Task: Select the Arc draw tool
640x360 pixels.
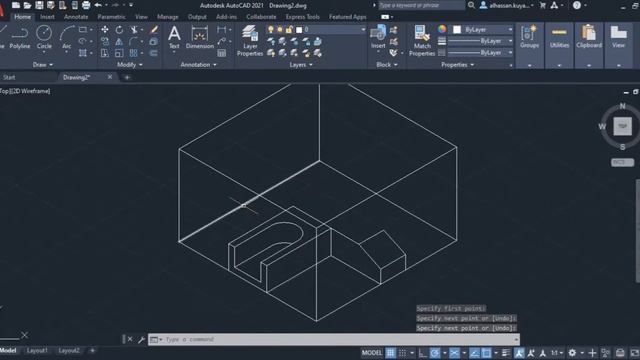Action: (x=67, y=38)
